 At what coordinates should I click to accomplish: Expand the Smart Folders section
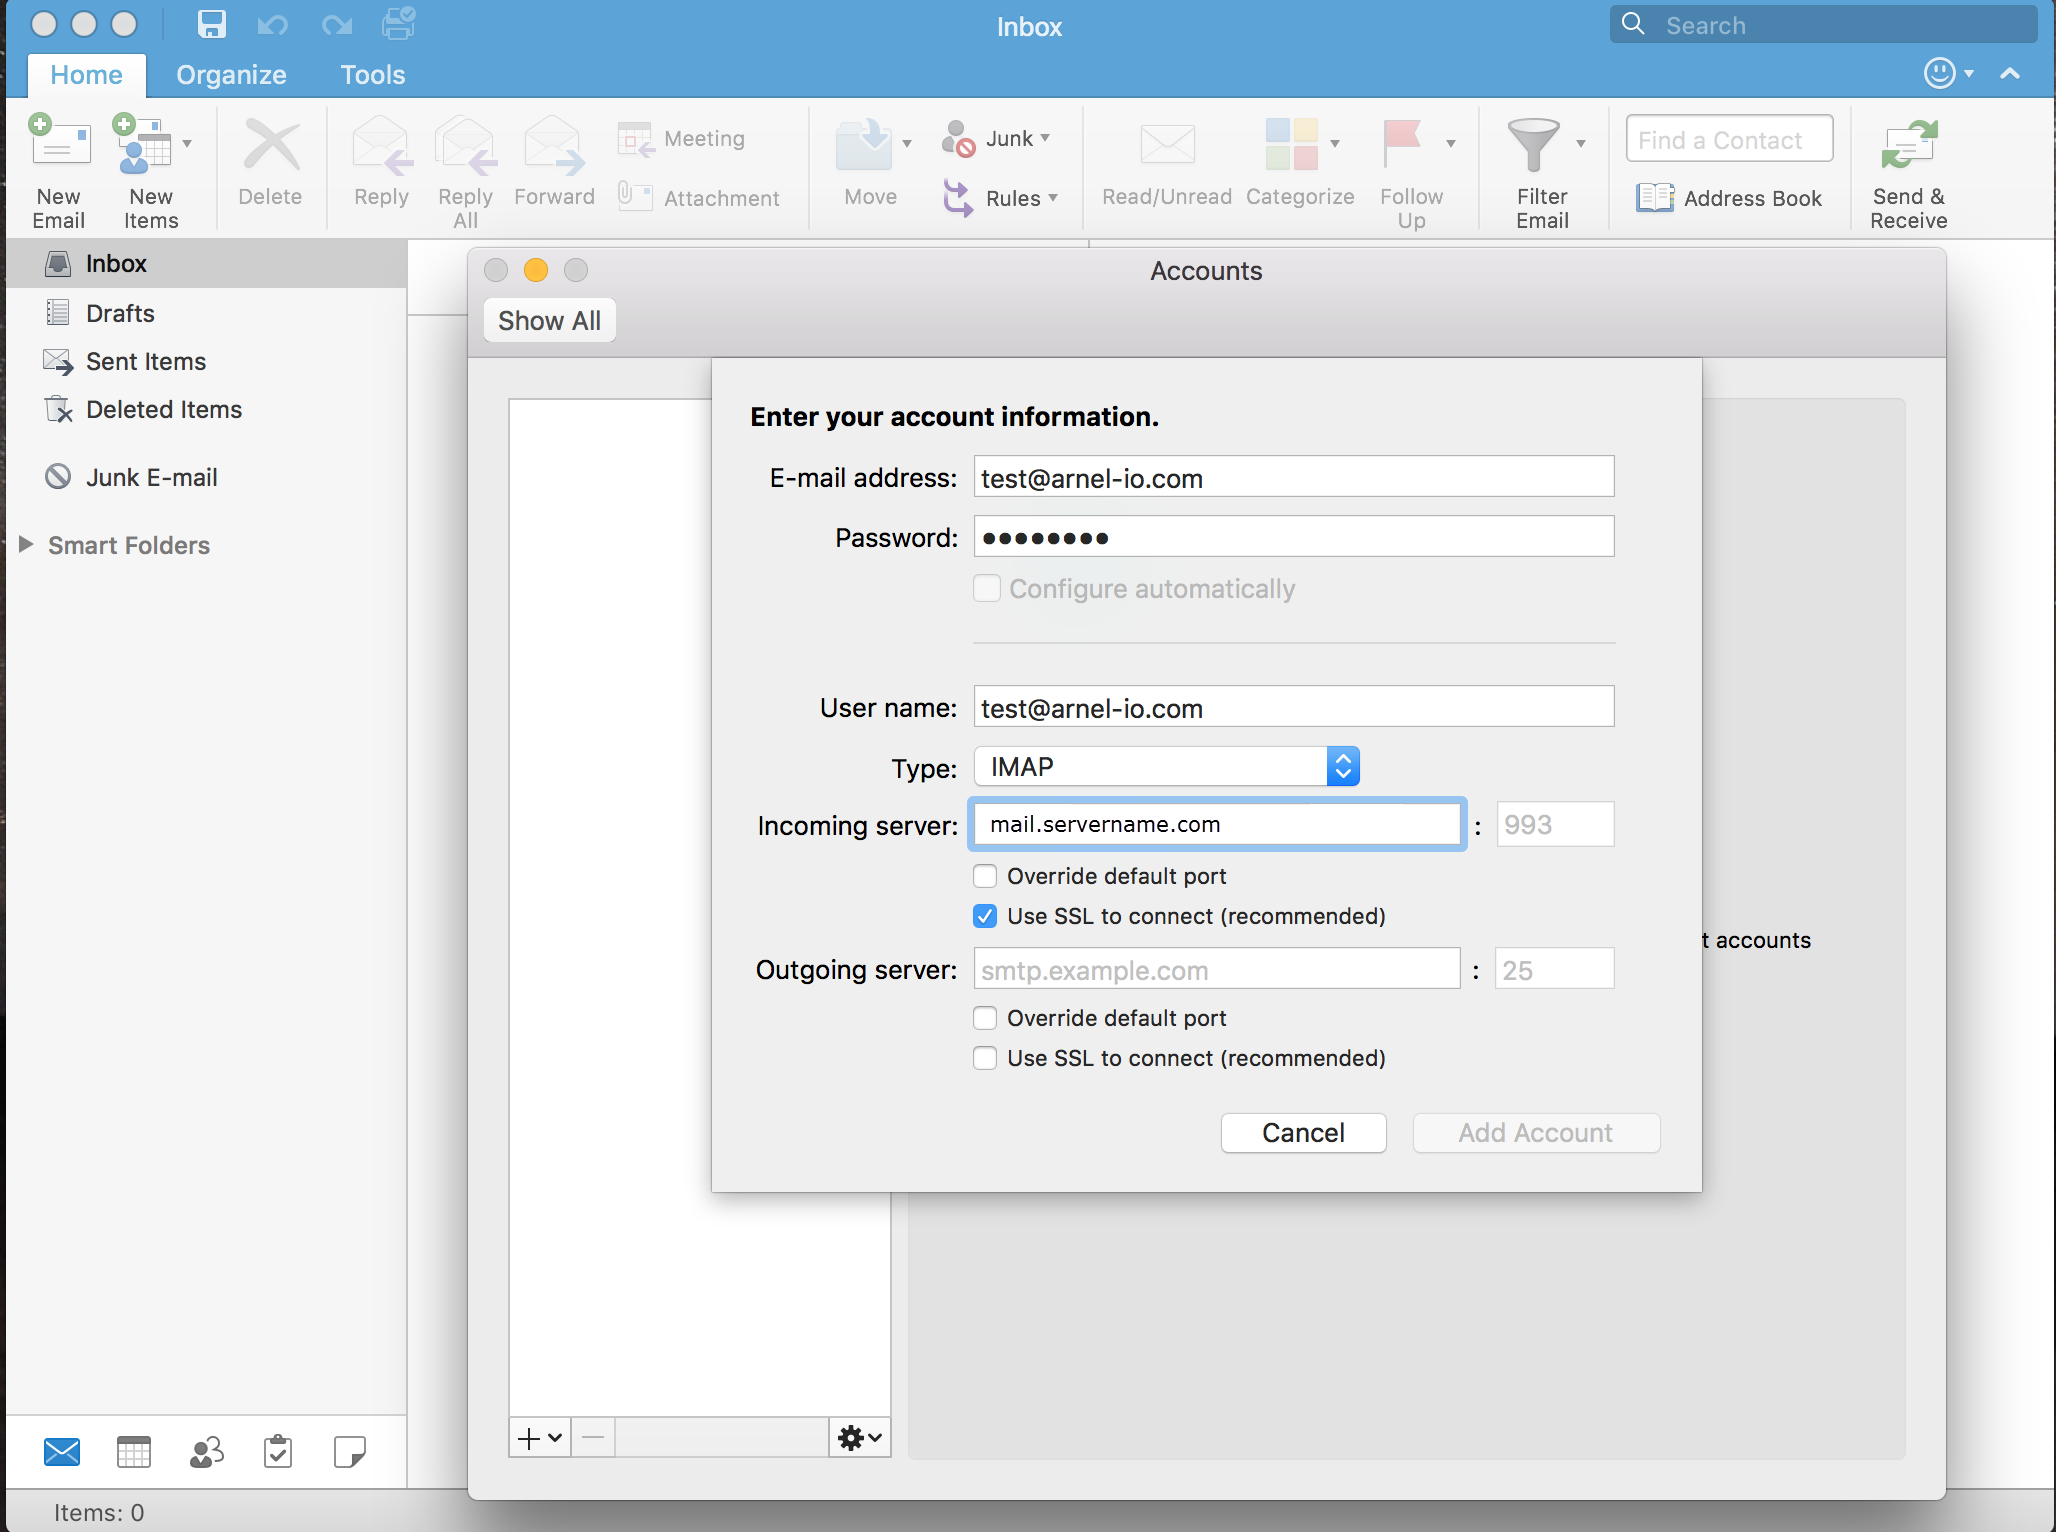(x=26, y=545)
